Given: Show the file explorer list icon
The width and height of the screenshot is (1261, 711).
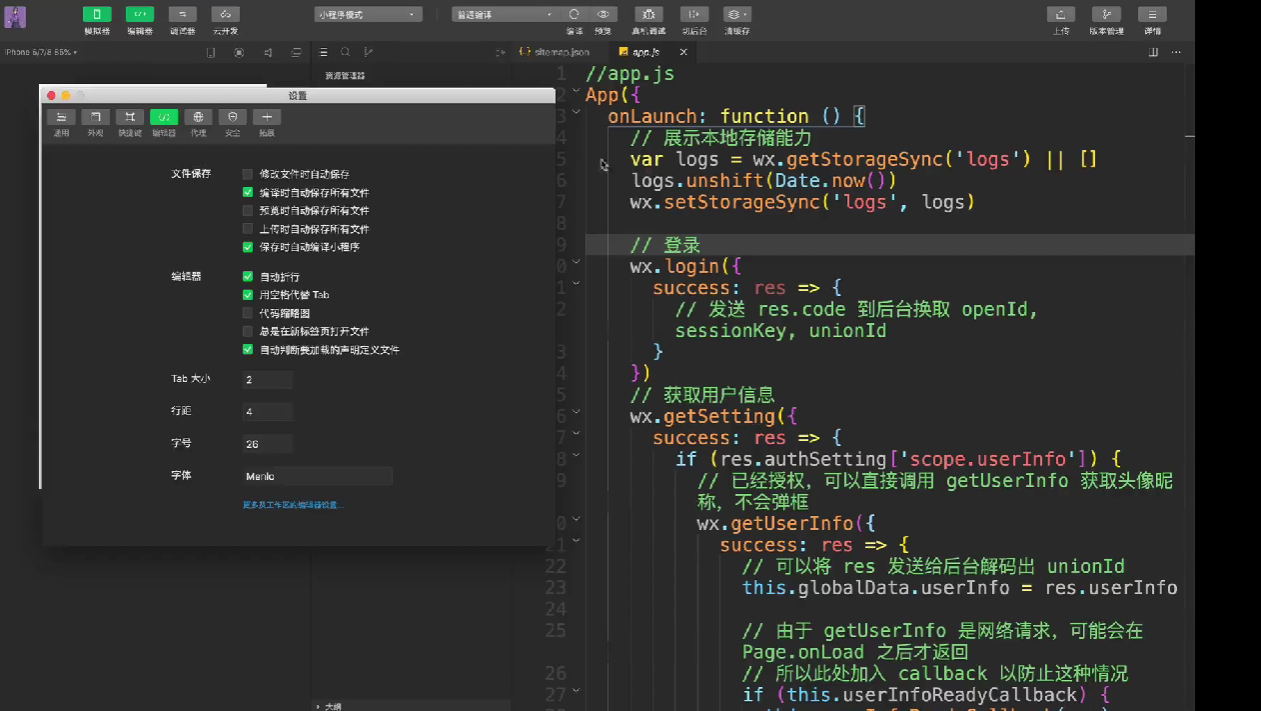Looking at the screenshot, I should click(x=323, y=52).
